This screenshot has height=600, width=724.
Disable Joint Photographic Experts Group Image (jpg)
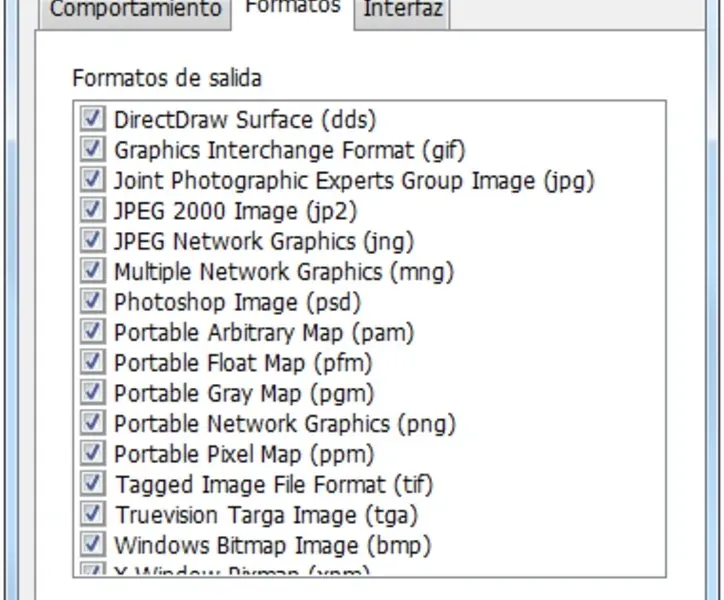[x=93, y=180]
